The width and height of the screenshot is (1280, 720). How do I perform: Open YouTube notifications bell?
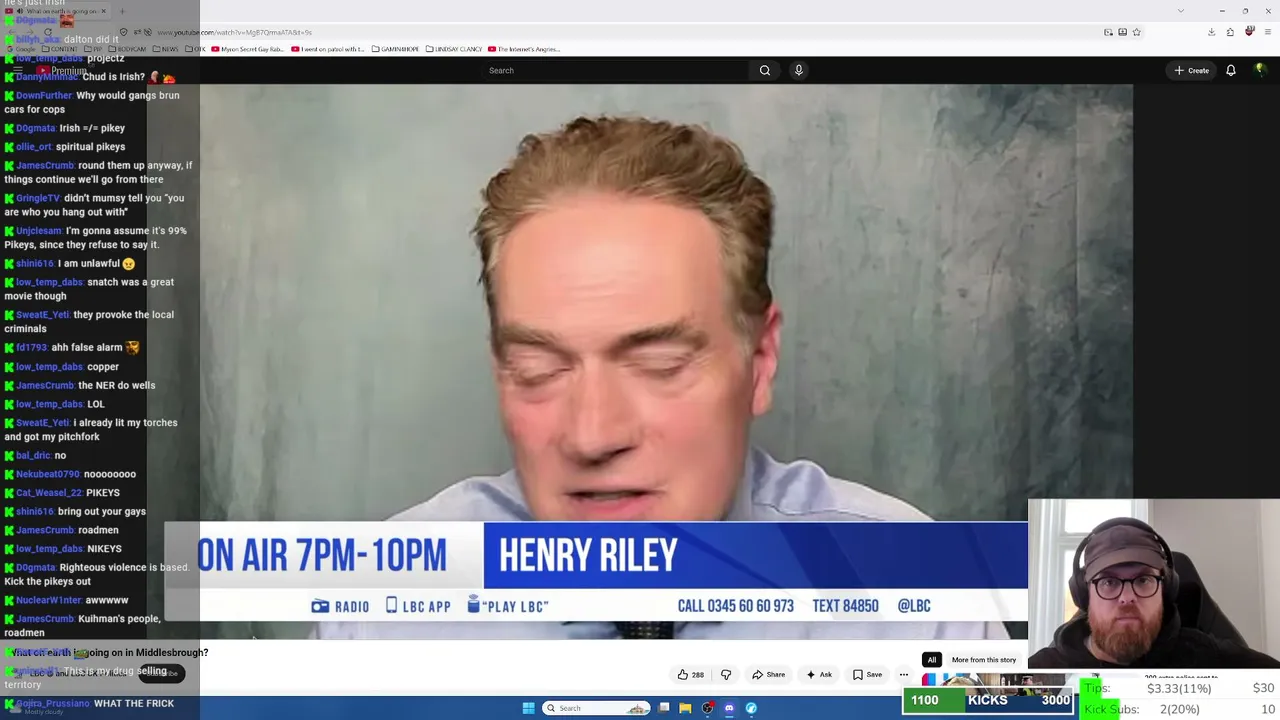click(1231, 70)
